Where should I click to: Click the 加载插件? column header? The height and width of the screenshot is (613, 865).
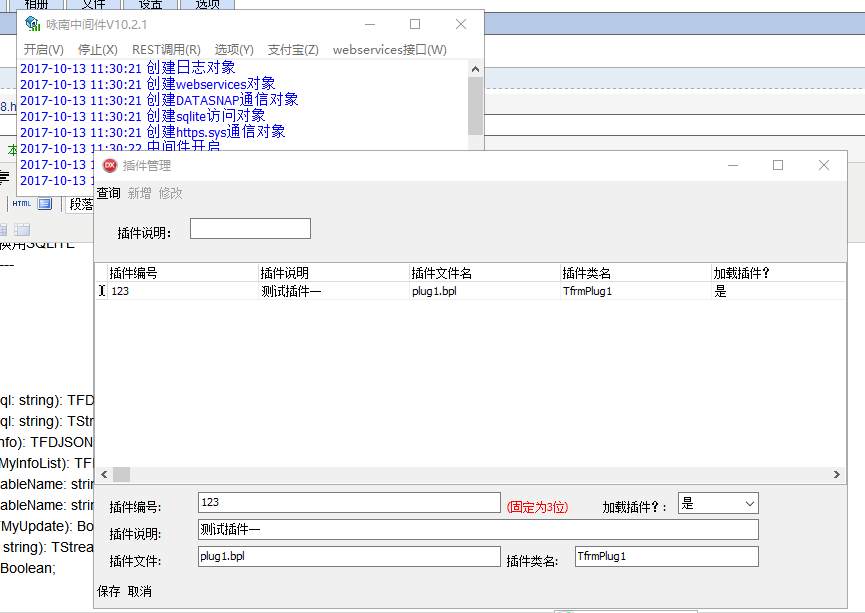point(778,273)
